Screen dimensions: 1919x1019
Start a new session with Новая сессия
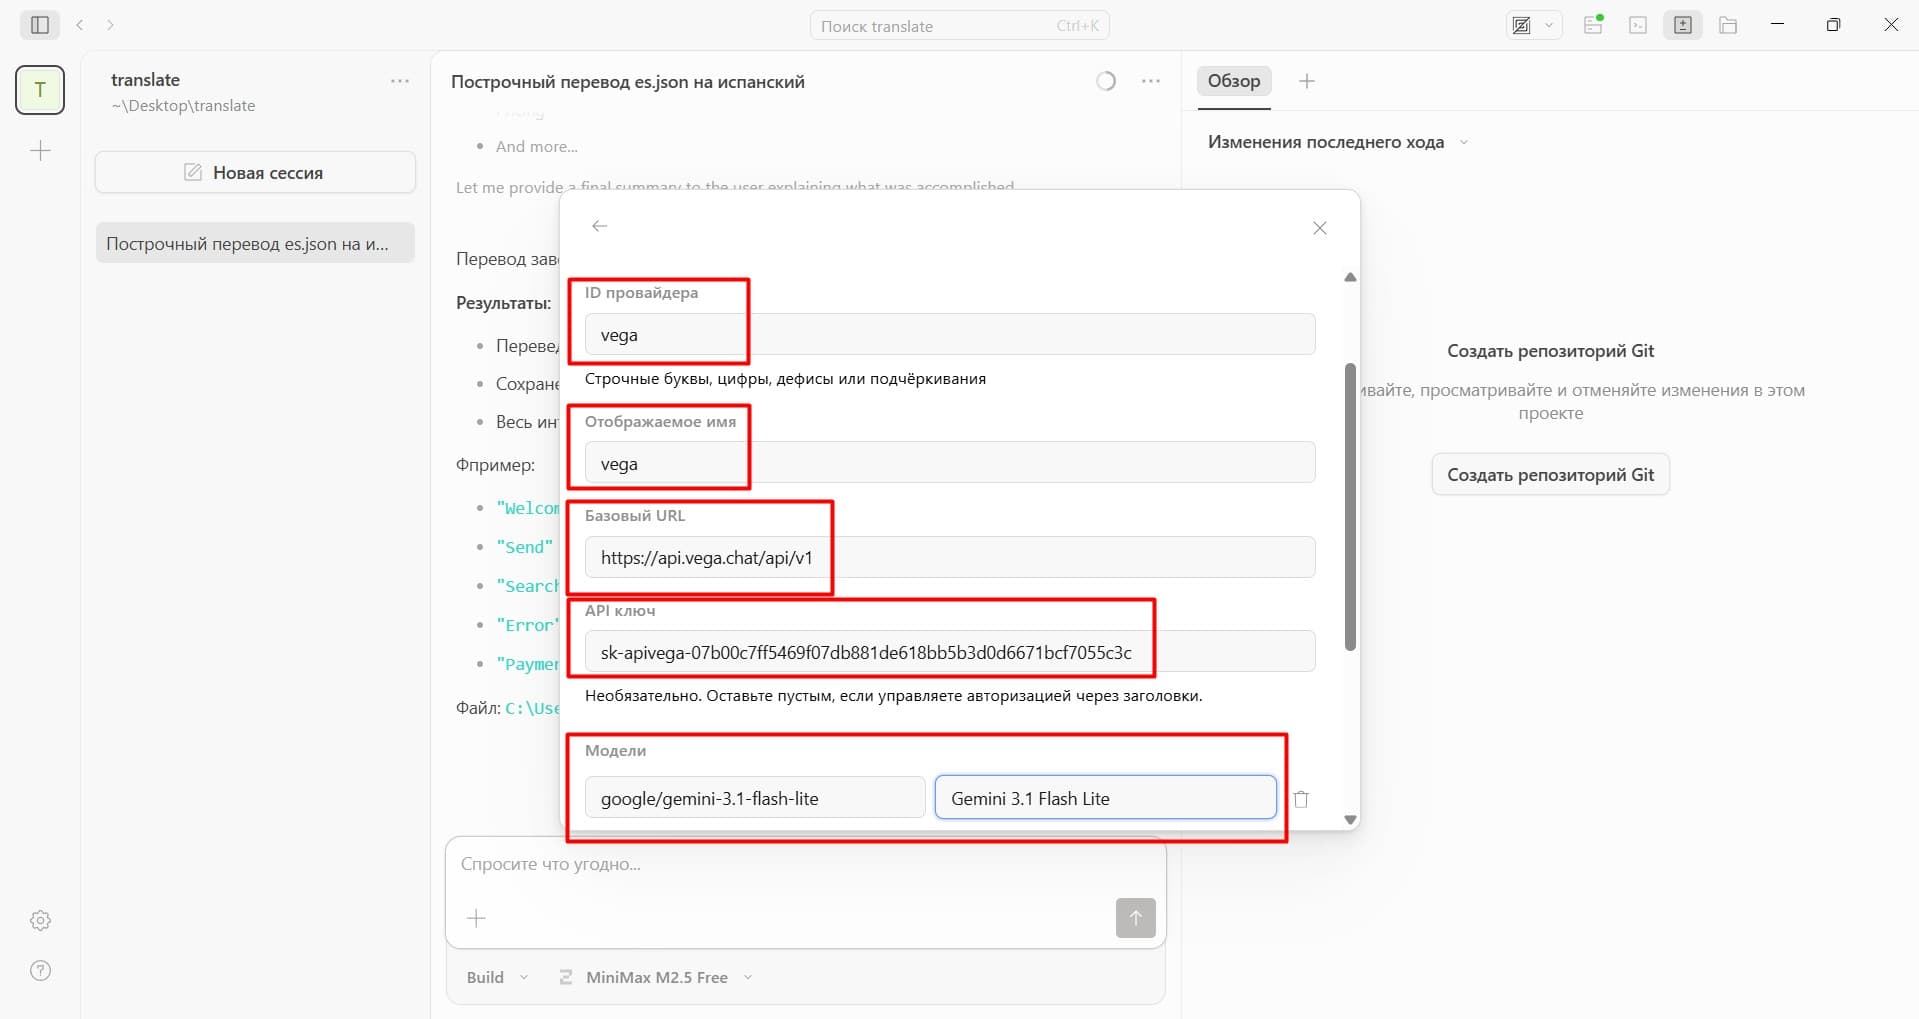pyautogui.click(x=255, y=172)
